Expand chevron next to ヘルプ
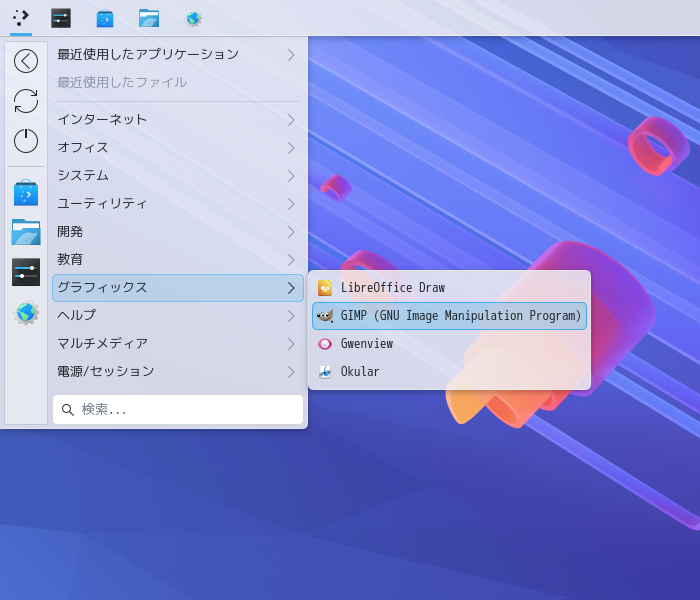Screen dimensions: 700x600 [291, 316]
